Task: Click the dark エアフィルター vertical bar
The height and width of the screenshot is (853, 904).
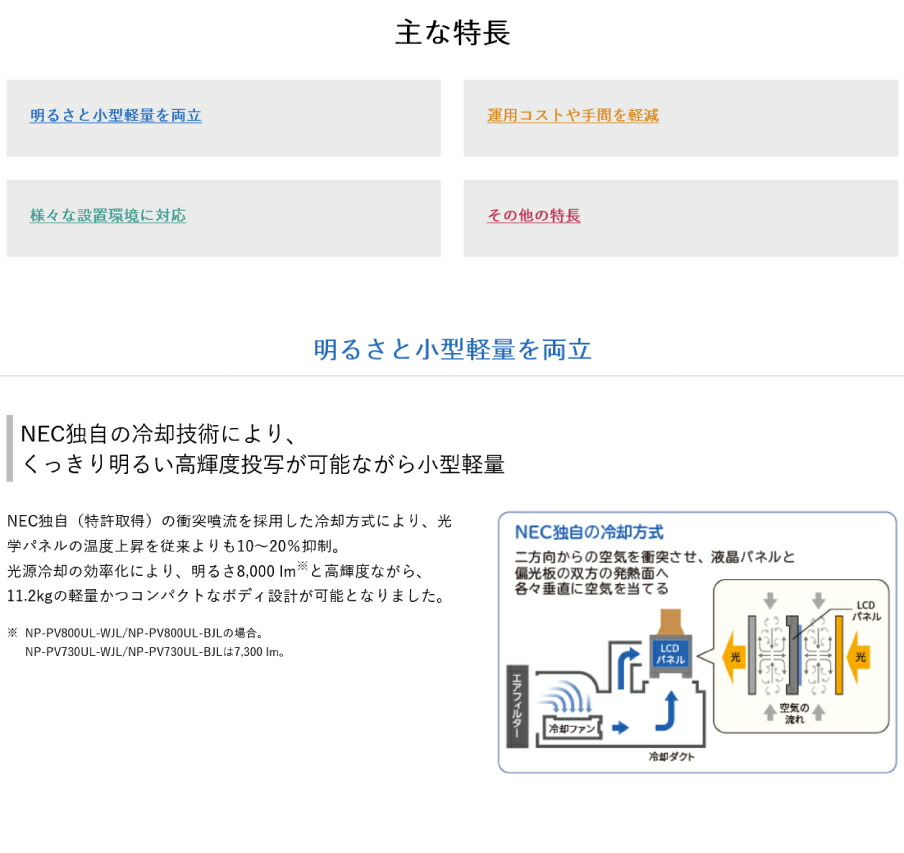Action: click(517, 704)
